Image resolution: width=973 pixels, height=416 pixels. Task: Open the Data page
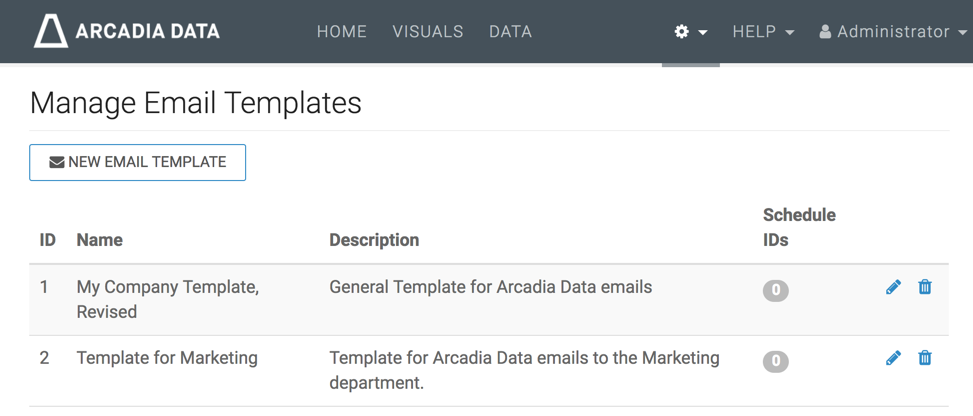click(510, 32)
